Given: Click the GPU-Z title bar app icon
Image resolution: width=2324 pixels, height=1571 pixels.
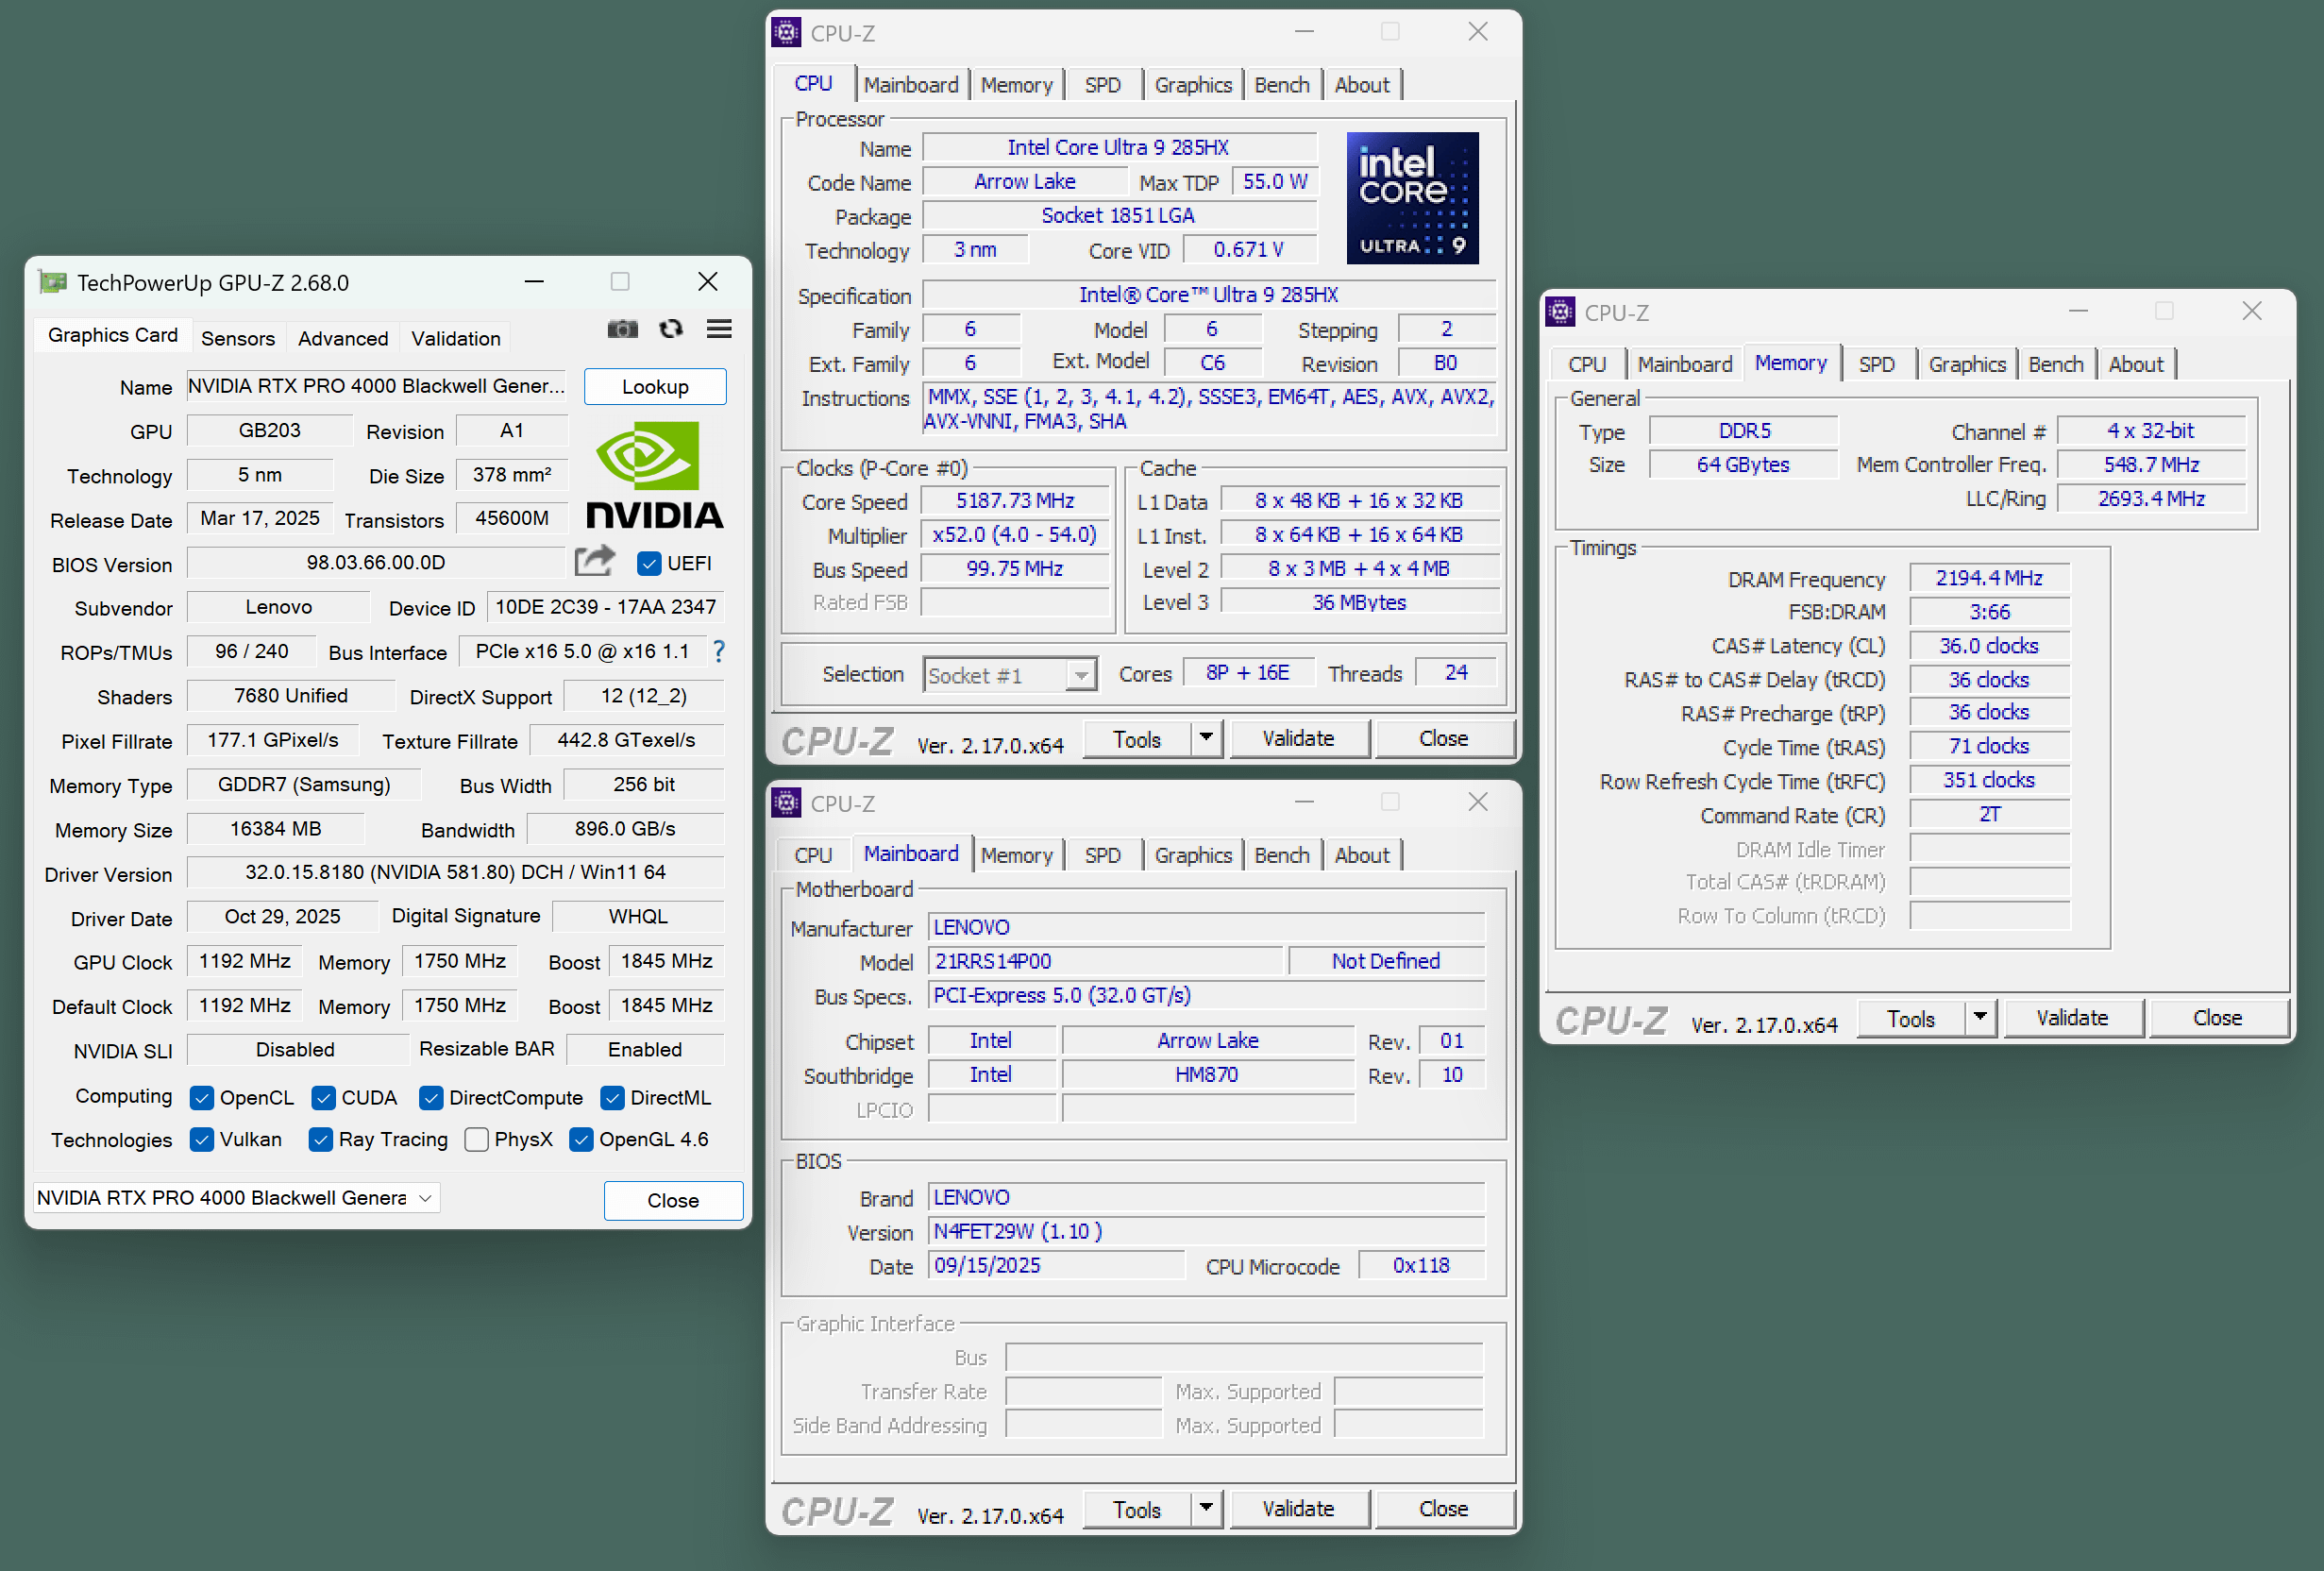Looking at the screenshot, I should tap(52, 283).
